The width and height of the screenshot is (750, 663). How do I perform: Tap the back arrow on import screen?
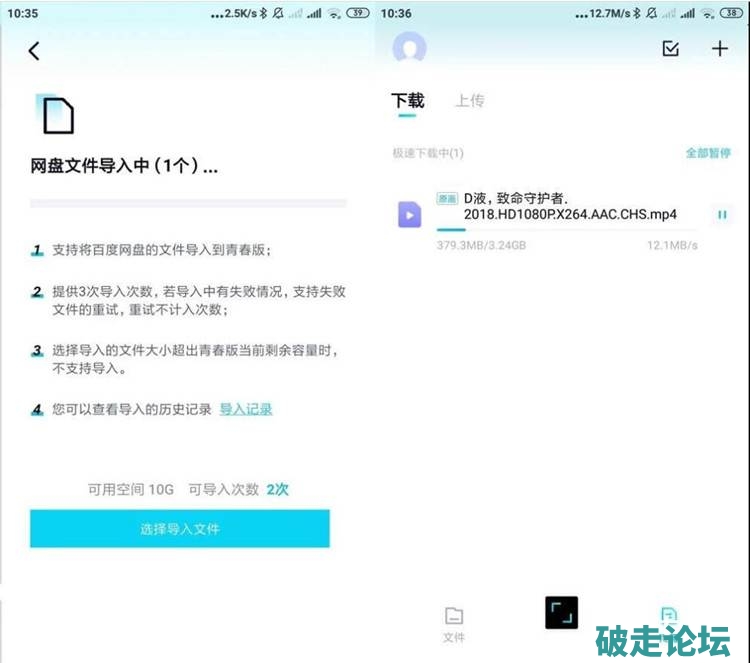34,51
